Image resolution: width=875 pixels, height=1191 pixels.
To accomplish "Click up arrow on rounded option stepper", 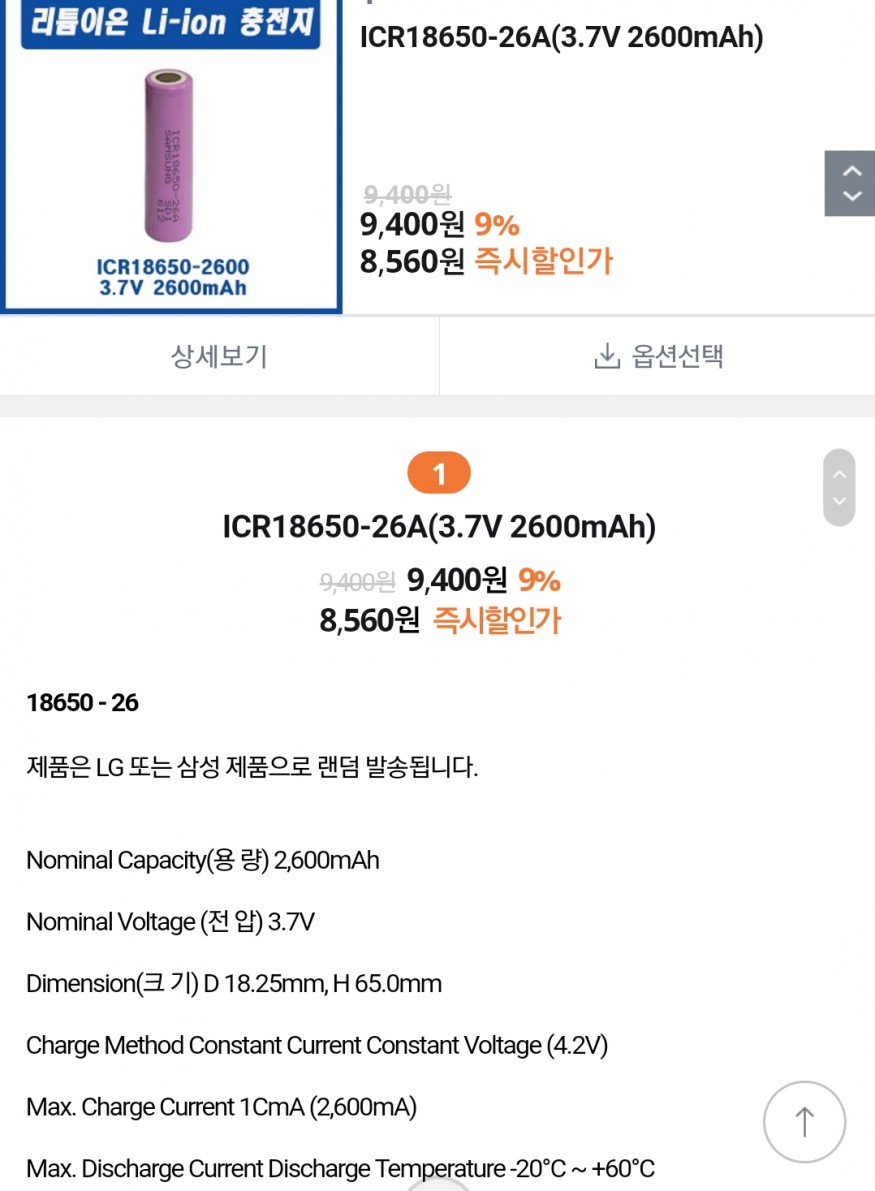I will tap(839, 474).
